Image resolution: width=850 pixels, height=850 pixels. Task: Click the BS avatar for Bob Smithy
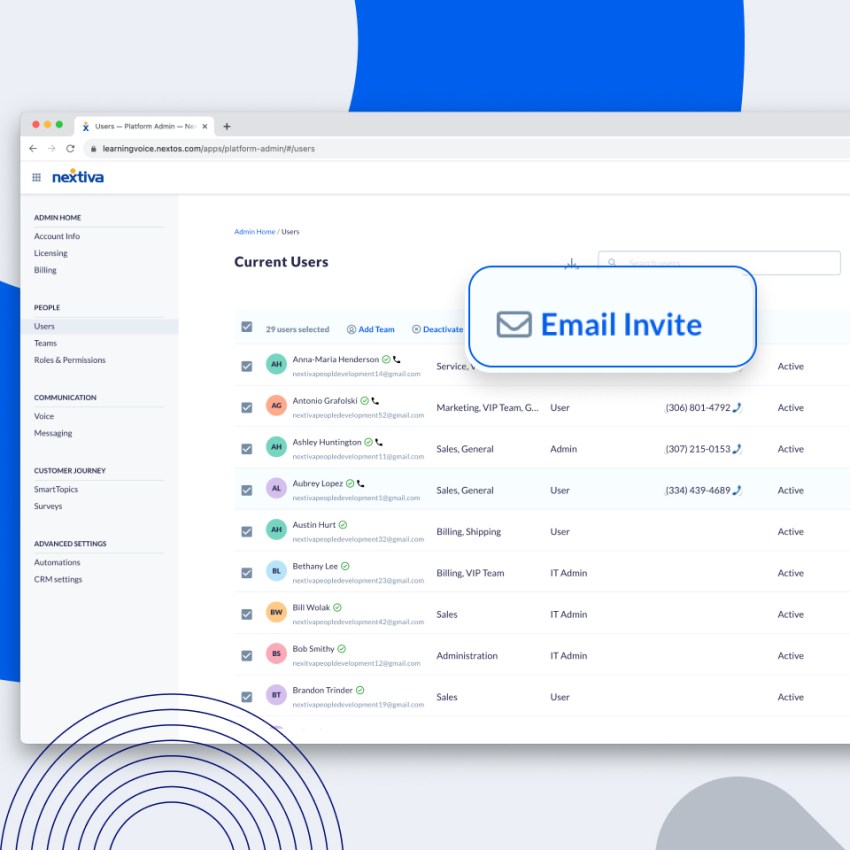[276, 653]
